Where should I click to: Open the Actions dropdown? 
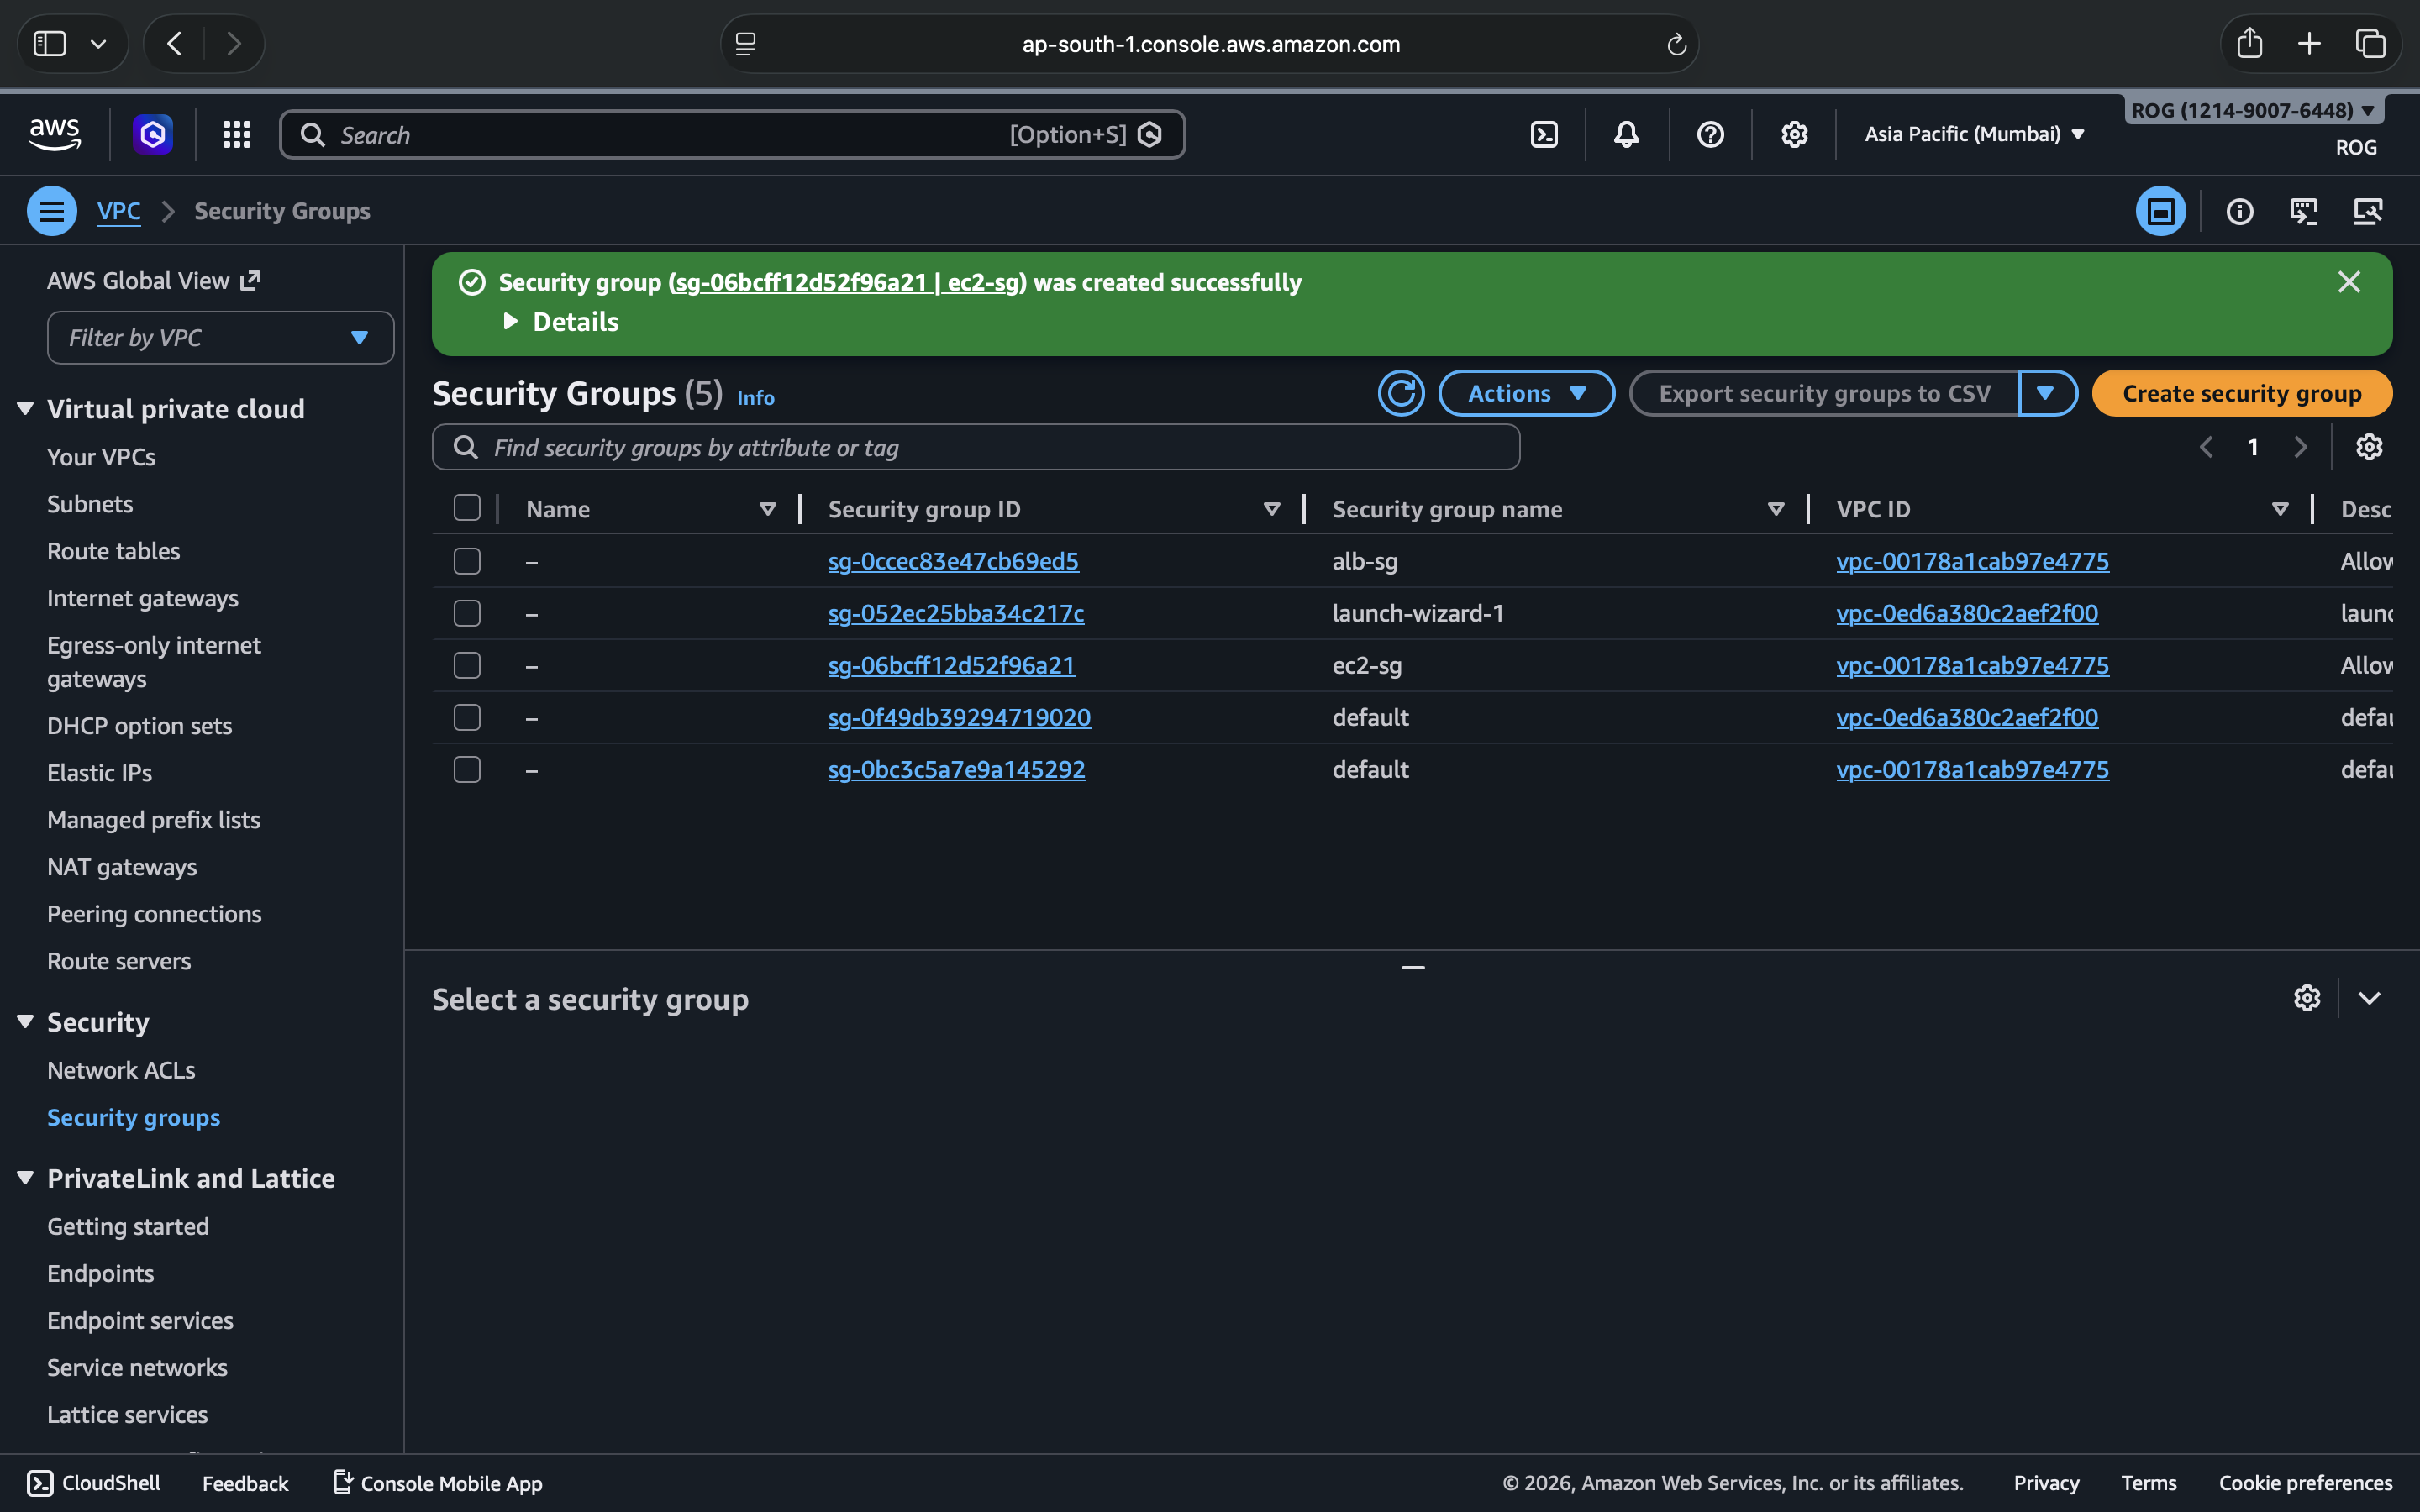pyautogui.click(x=1526, y=393)
